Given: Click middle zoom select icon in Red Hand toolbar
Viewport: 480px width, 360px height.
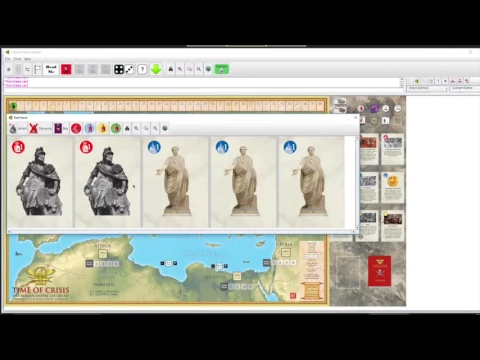Looking at the screenshot, I should 146,128.
